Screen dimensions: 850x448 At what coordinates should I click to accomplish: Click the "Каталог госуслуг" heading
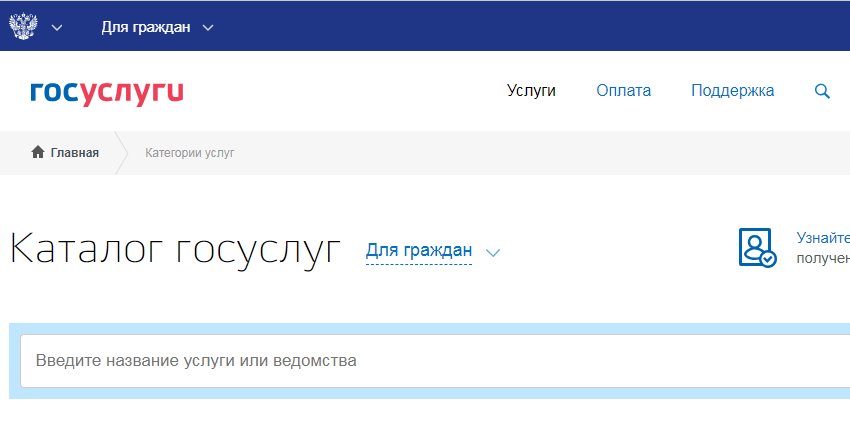pyautogui.click(x=175, y=250)
